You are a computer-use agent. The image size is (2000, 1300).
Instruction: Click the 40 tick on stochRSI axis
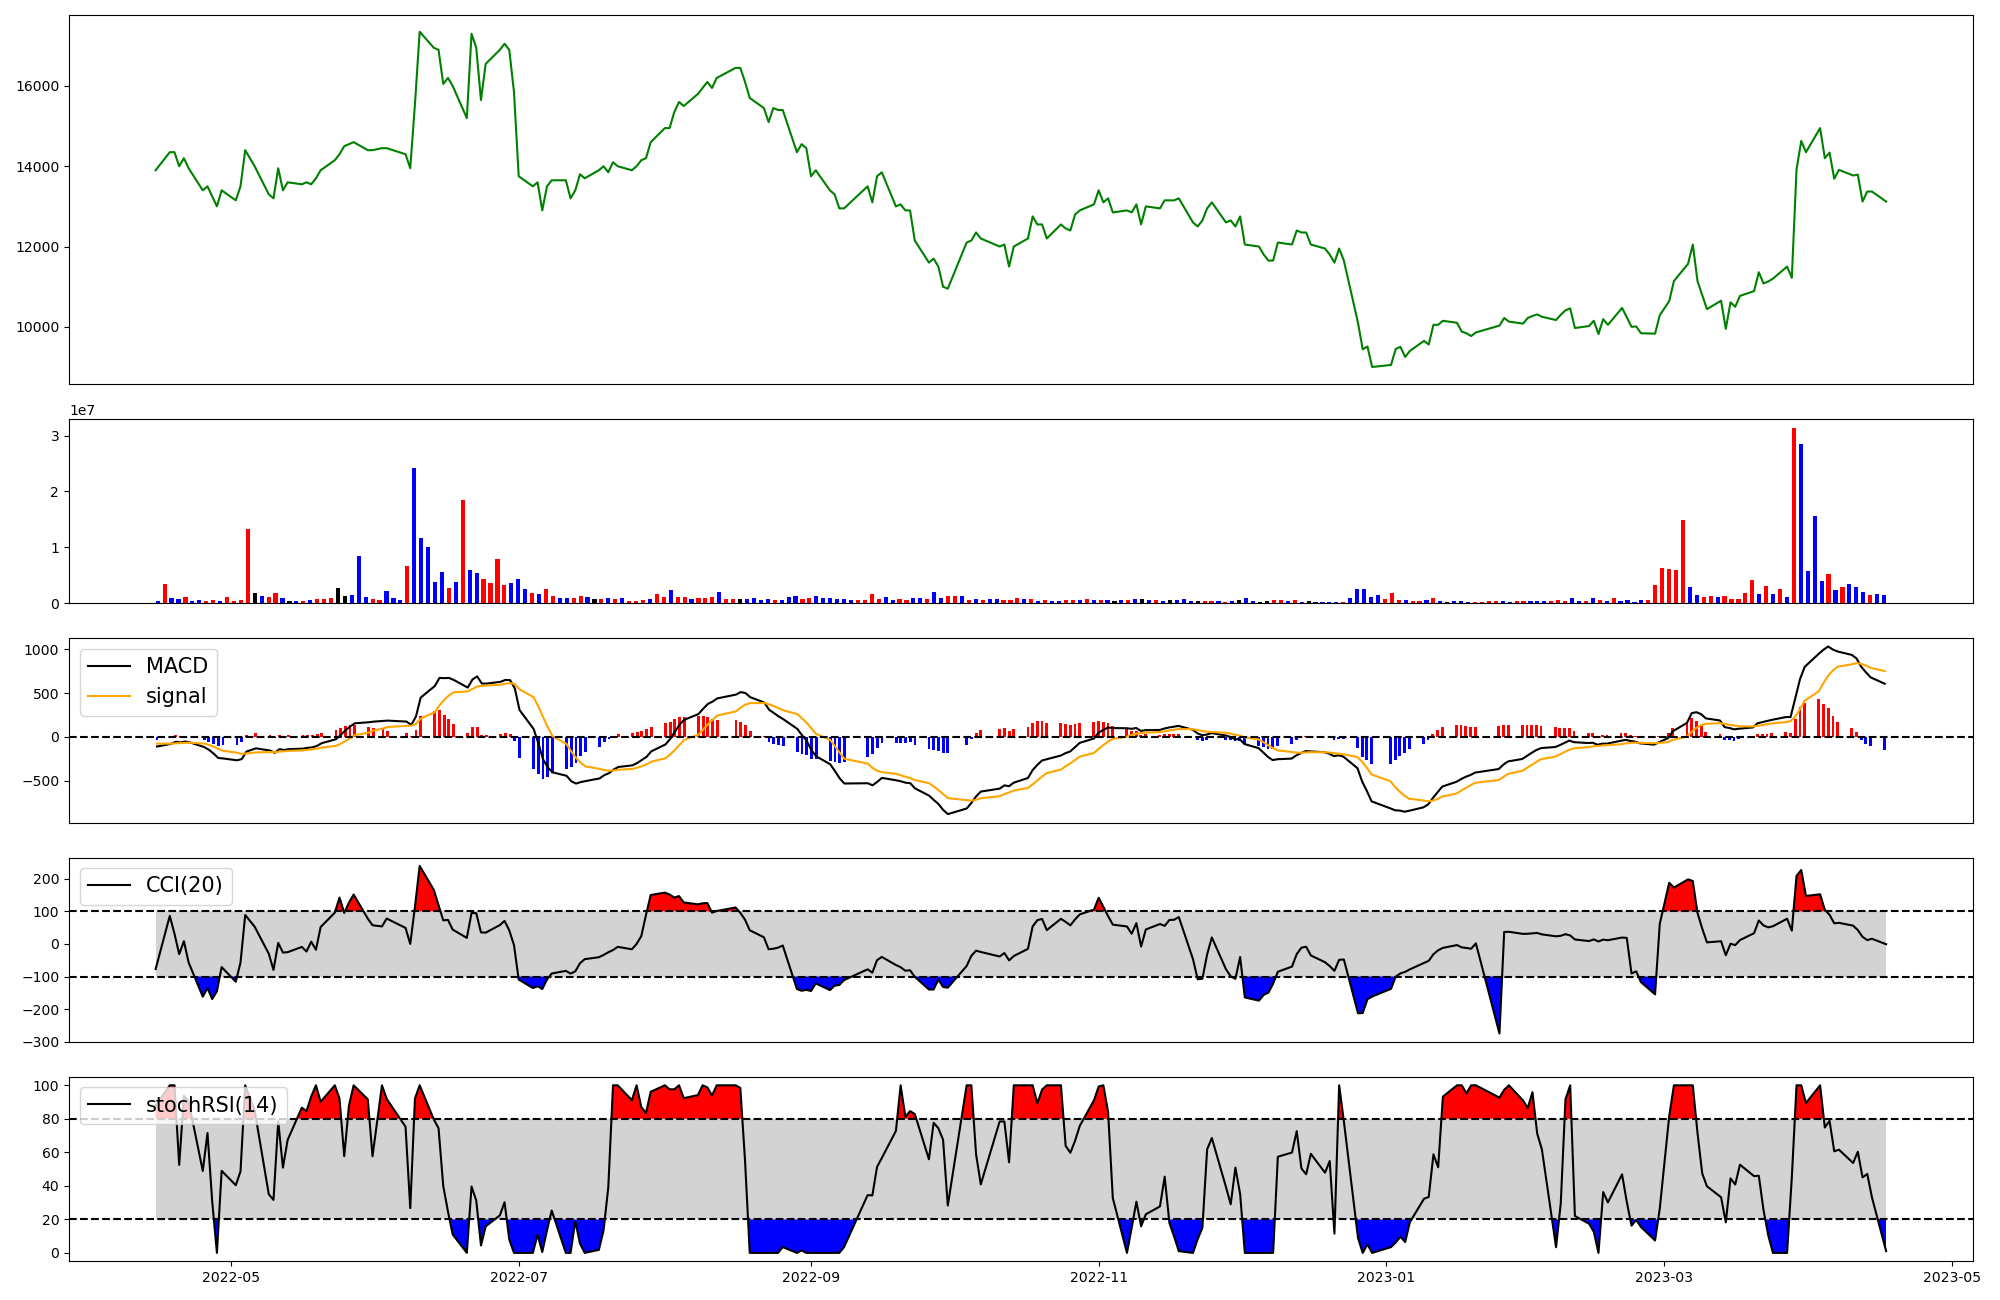coord(51,1187)
